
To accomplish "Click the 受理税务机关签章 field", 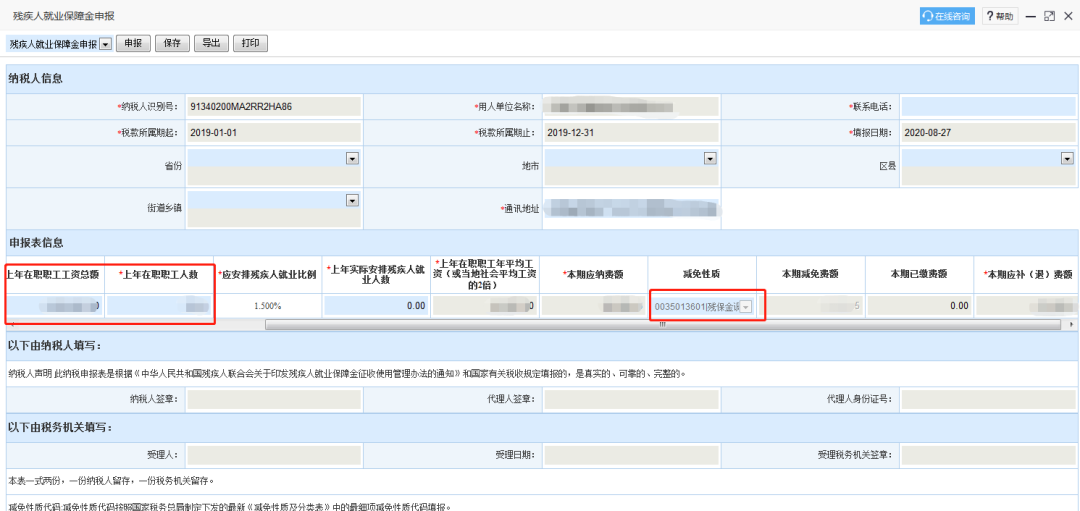I will coord(988,455).
